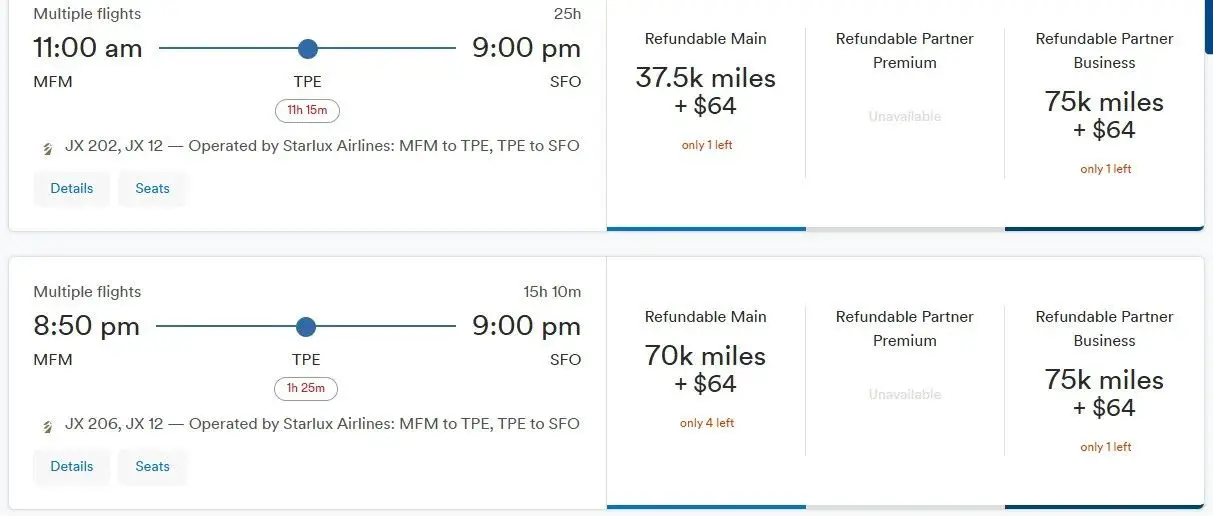View Seats for the 8:50 pm flight

coord(152,466)
